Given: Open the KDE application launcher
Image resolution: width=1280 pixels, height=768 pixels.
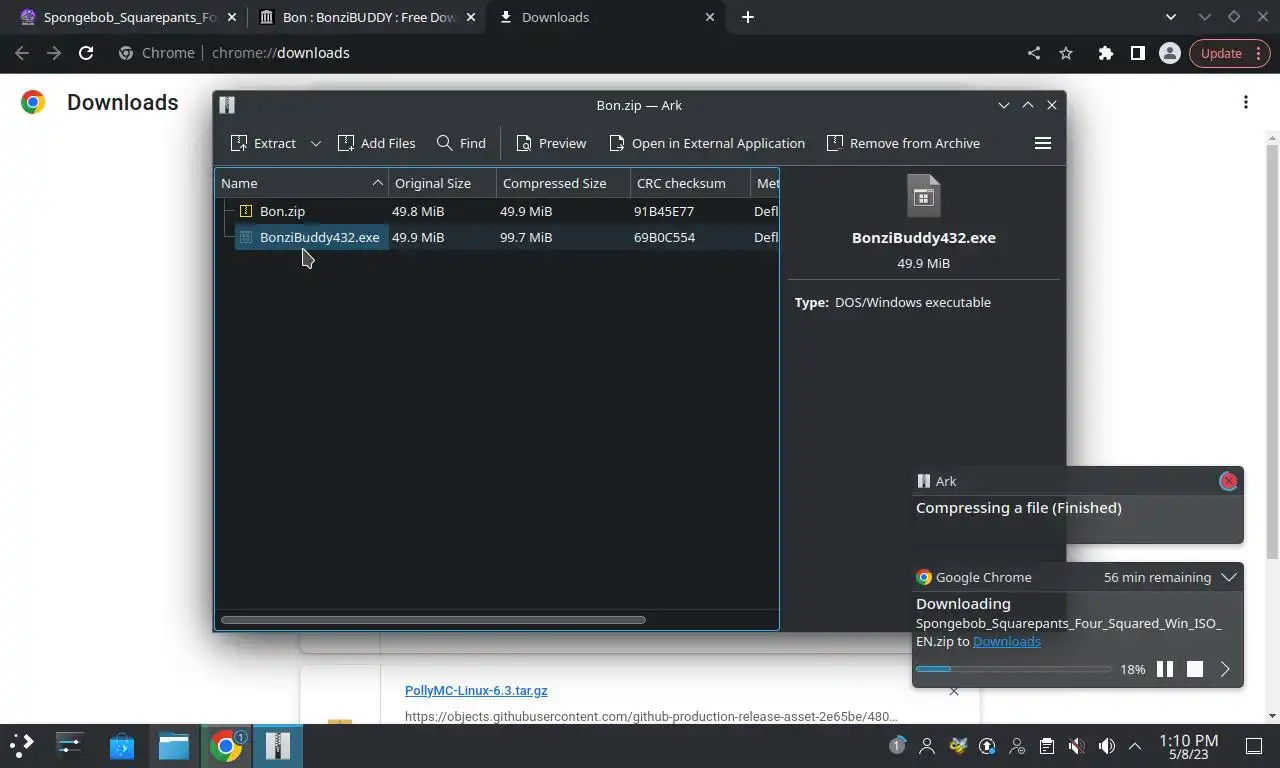Looking at the screenshot, I should click(21, 745).
